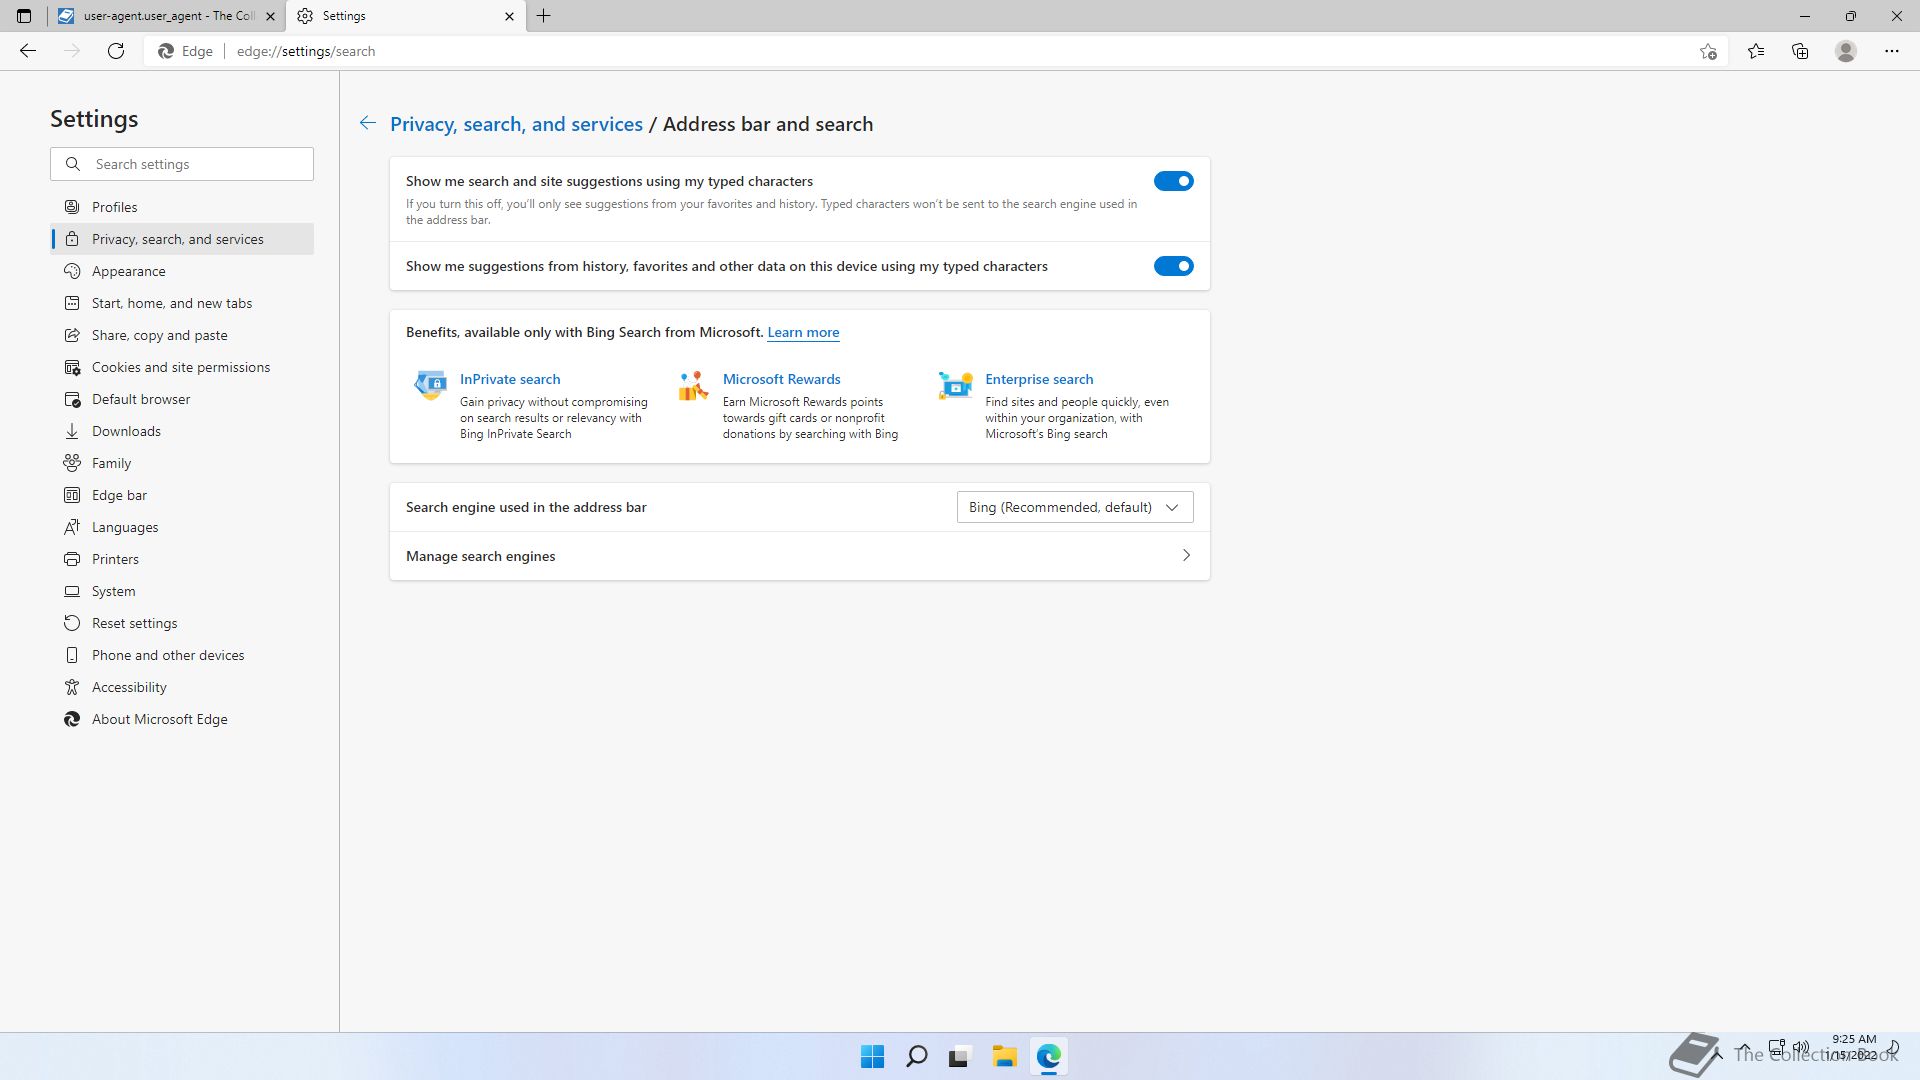This screenshot has width=1920, height=1080.
Task: Open the Enterprise search link
Action: (x=1039, y=379)
